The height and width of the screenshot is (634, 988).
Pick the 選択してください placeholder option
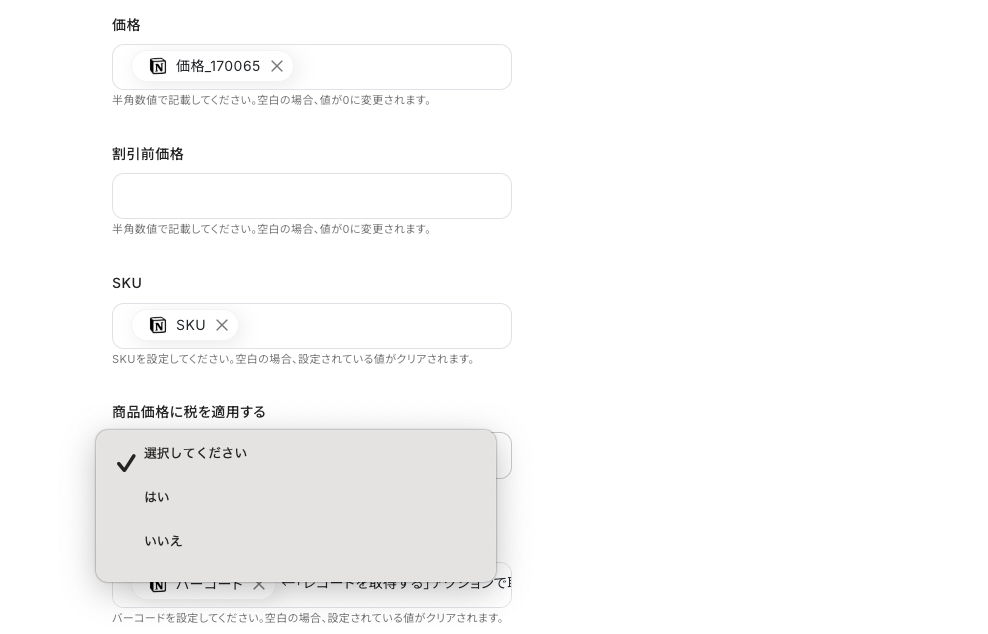(296, 454)
